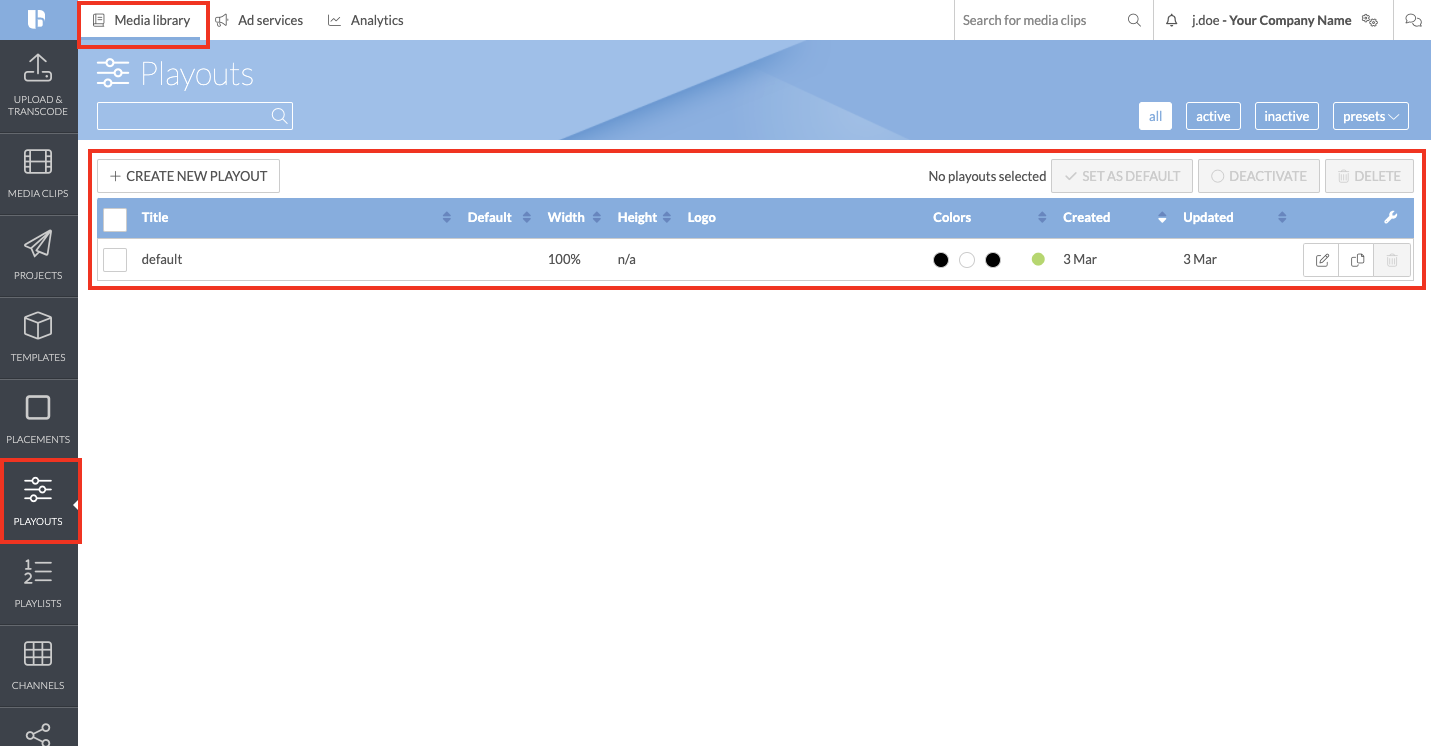
Task: Click the first black color swatch
Action: [x=941, y=260]
